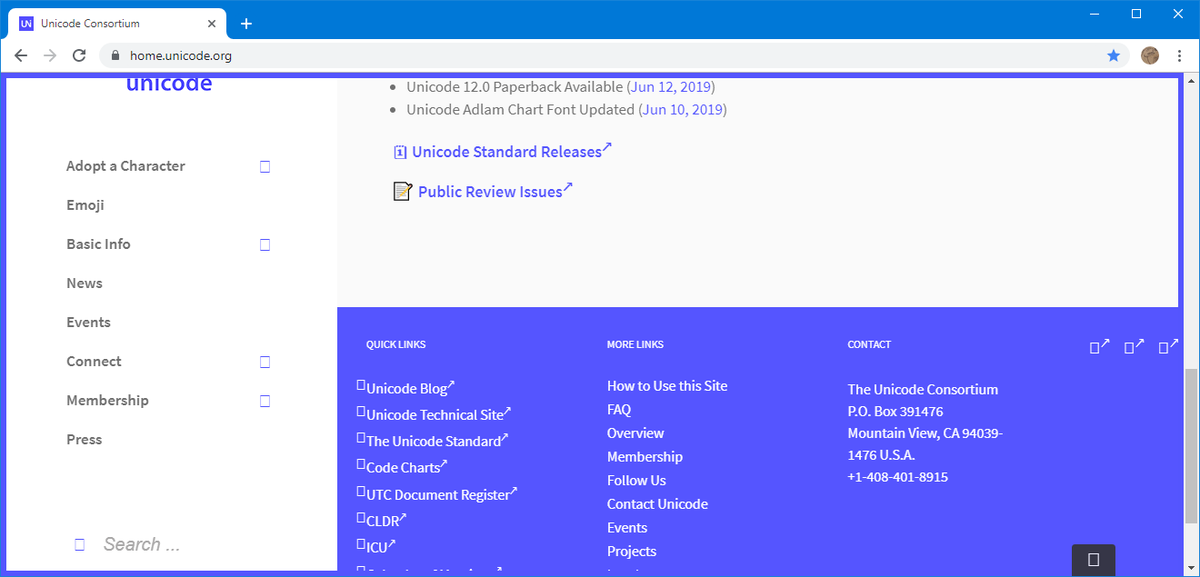Expand the Membership submenu in sidebar
Viewport: 1200px width, 577px height.
(x=265, y=401)
